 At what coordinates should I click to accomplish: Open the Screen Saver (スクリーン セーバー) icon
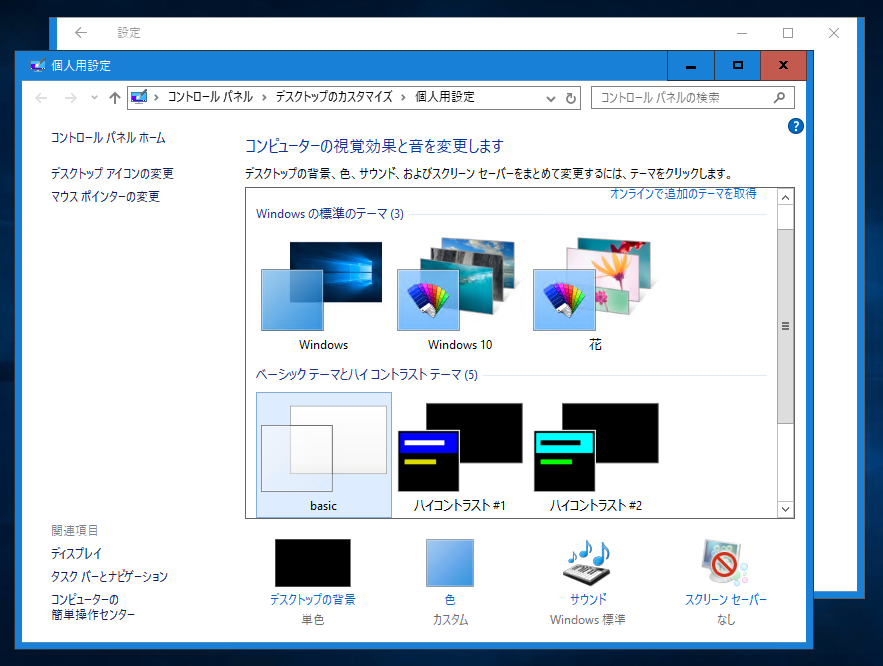(725, 562)
